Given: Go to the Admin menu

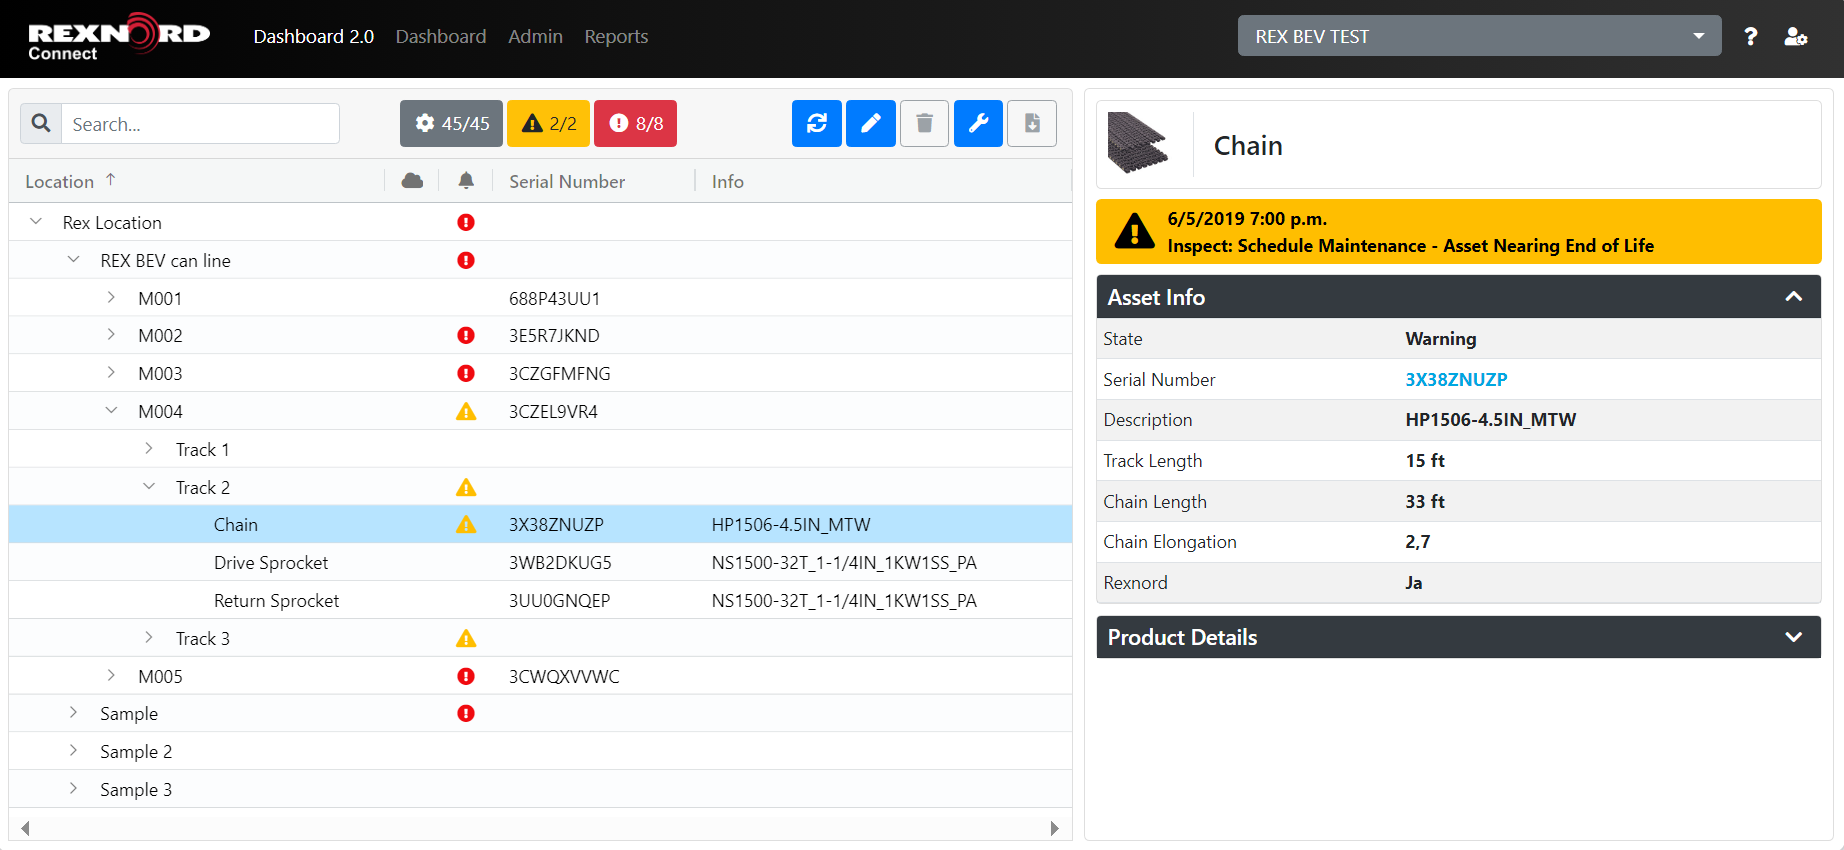Looking at the screenshot, I should pos(535,37).
